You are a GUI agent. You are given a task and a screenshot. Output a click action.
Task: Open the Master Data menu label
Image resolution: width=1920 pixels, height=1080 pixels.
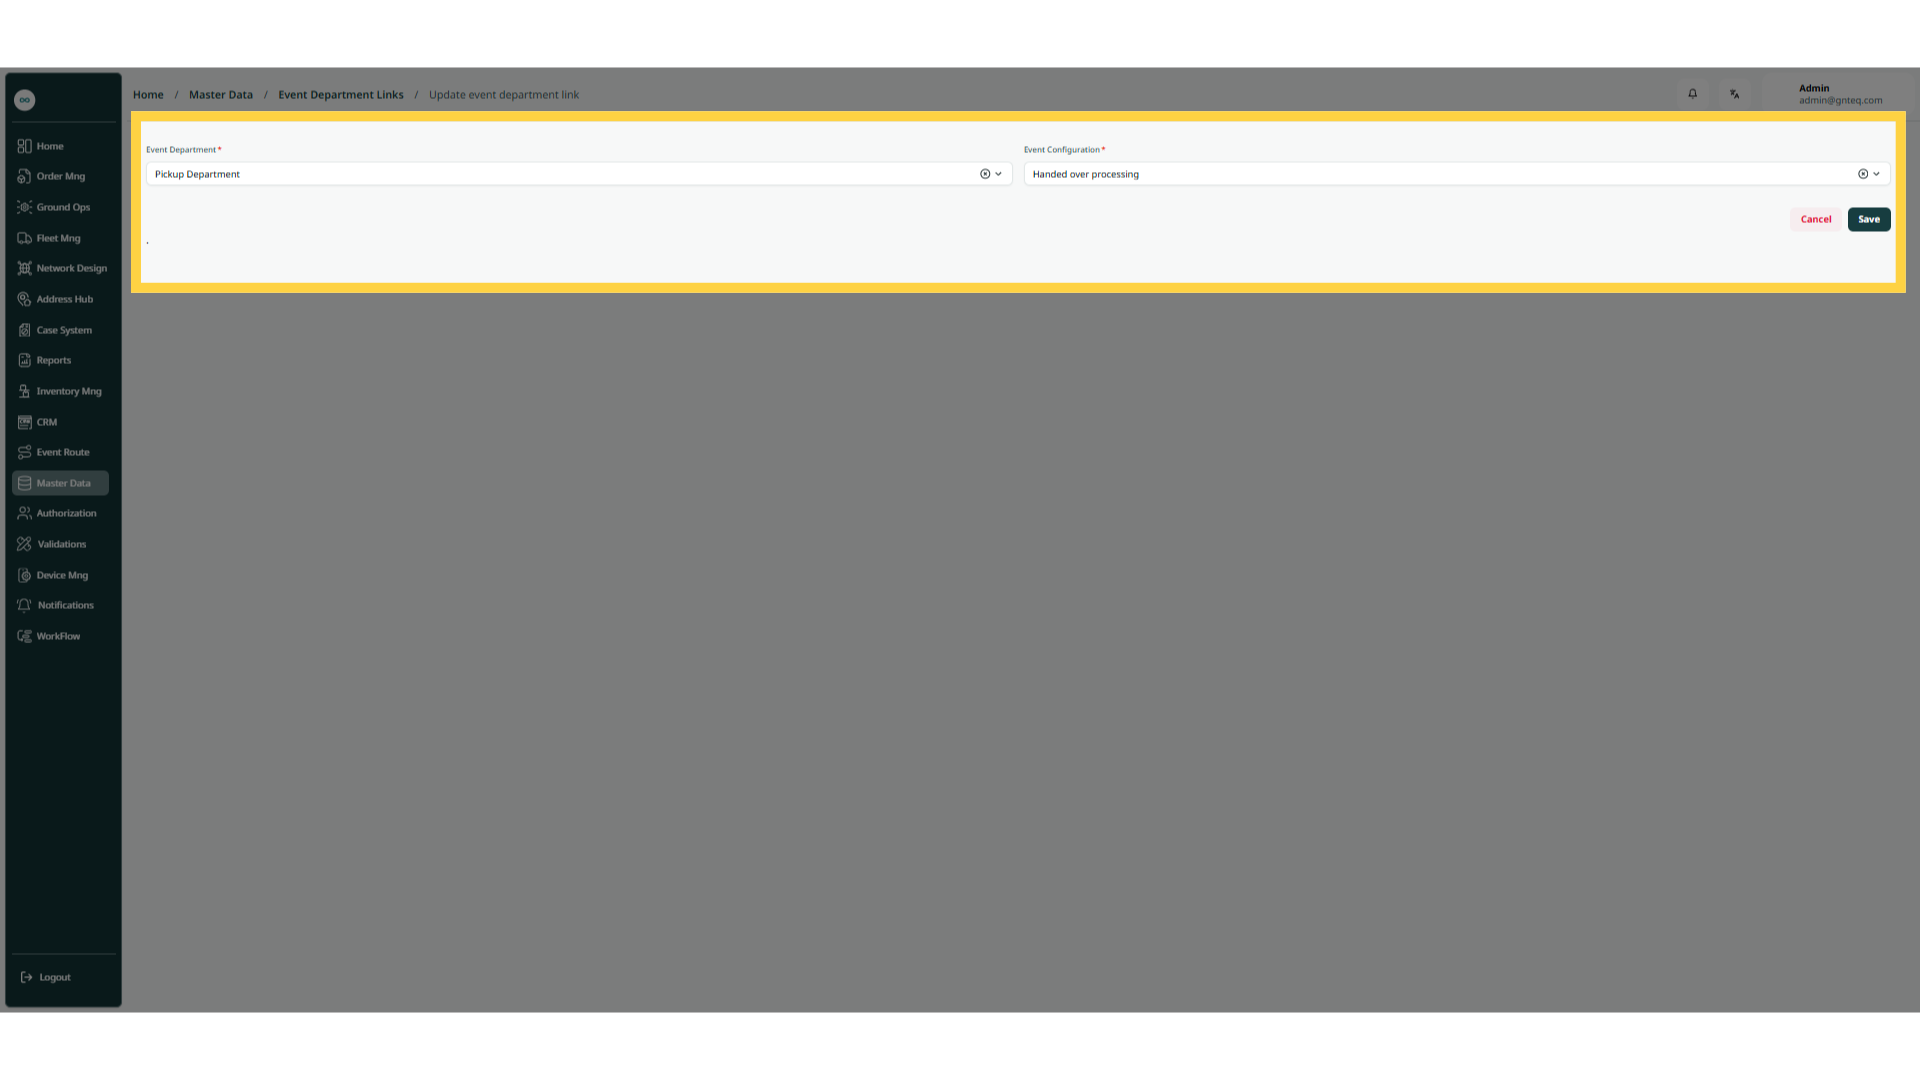(x=64, y=483)
